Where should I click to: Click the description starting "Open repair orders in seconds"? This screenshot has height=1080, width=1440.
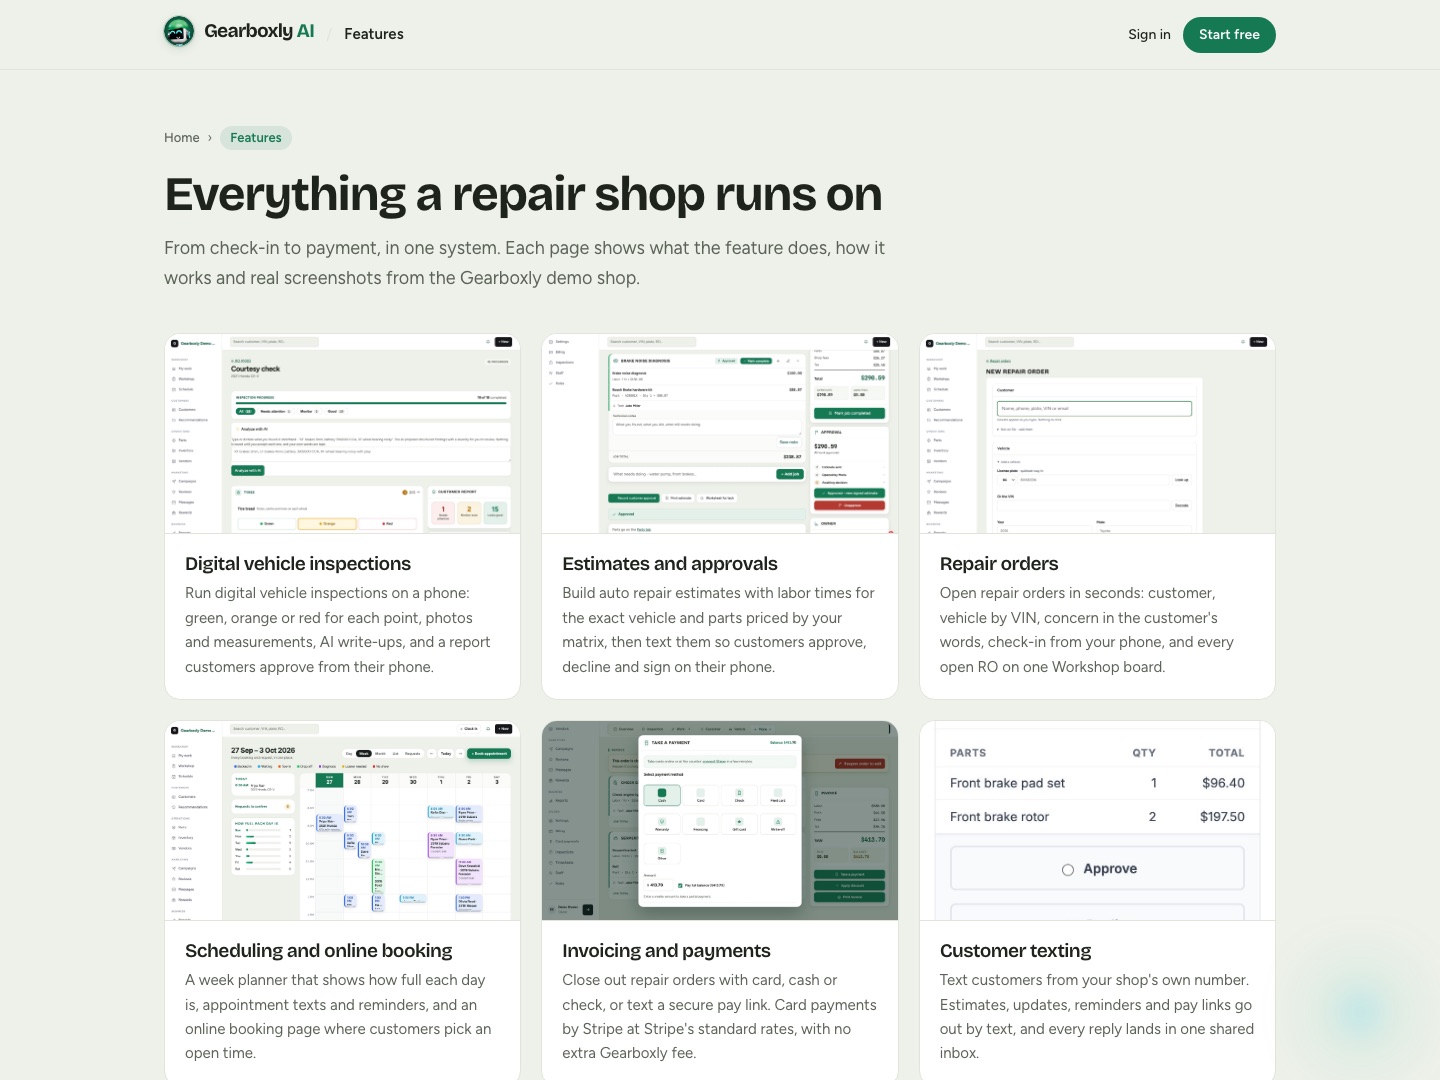1087,630
